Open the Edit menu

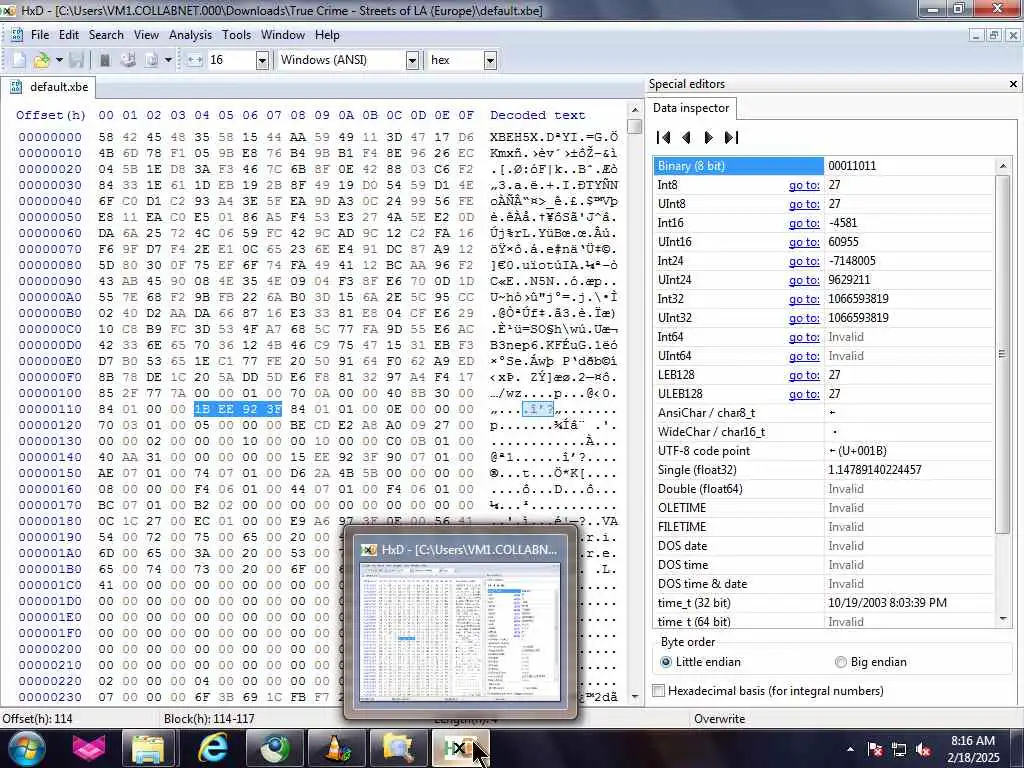(x=69, y=35)
